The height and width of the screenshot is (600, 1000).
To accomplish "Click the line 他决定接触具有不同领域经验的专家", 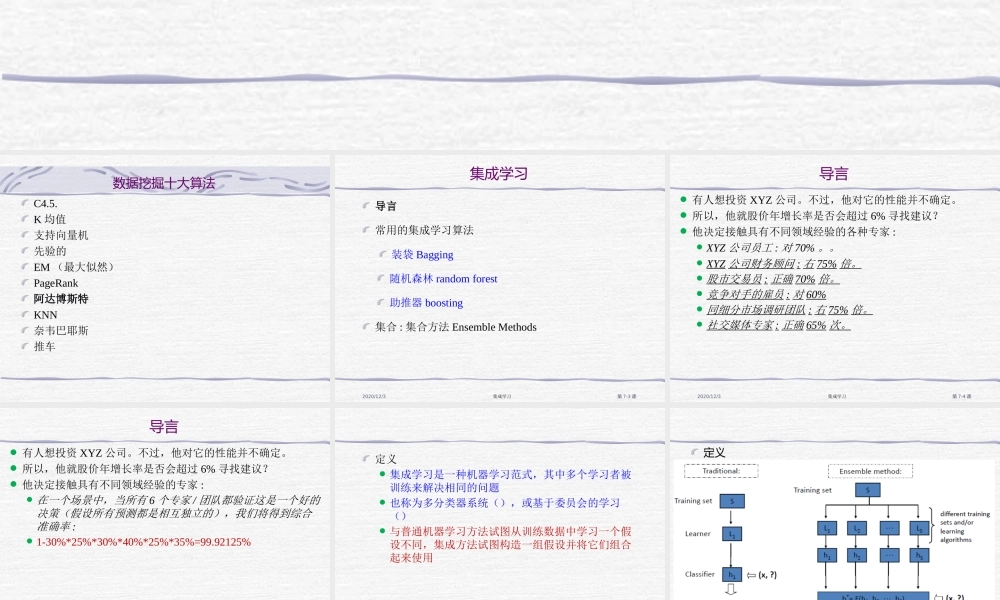I will [114, 485].
